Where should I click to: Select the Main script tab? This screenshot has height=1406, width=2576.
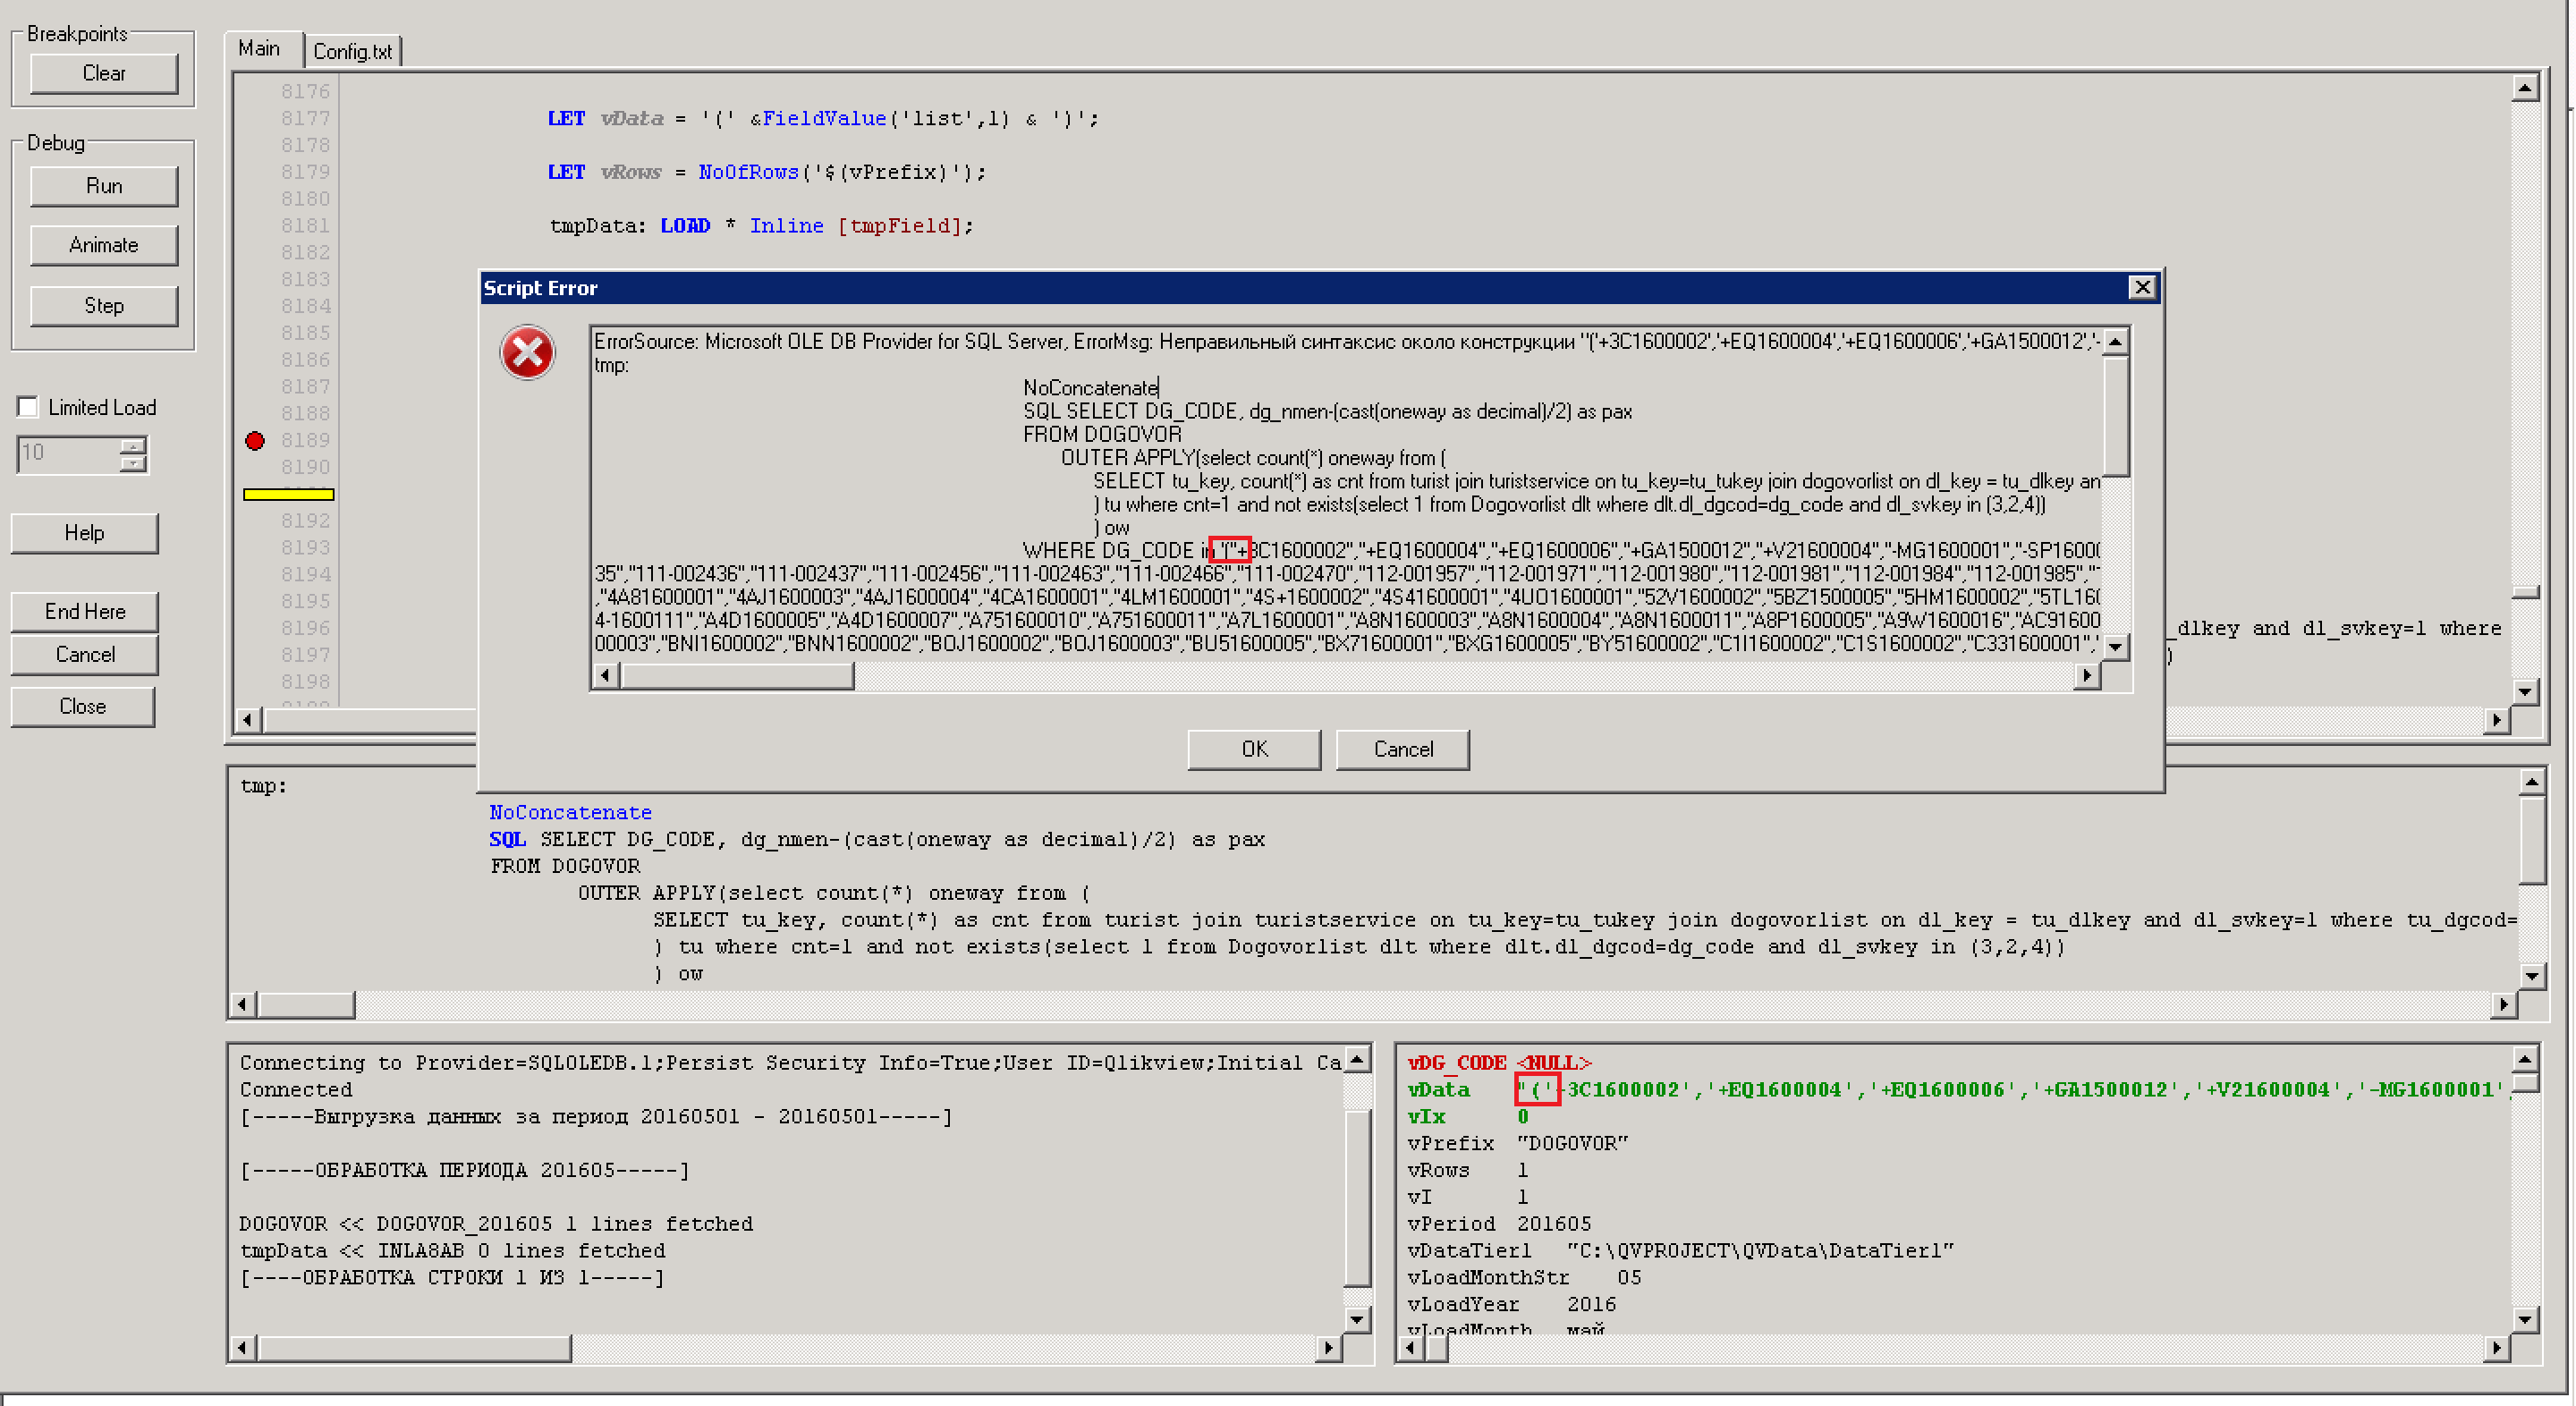[259, 49]
